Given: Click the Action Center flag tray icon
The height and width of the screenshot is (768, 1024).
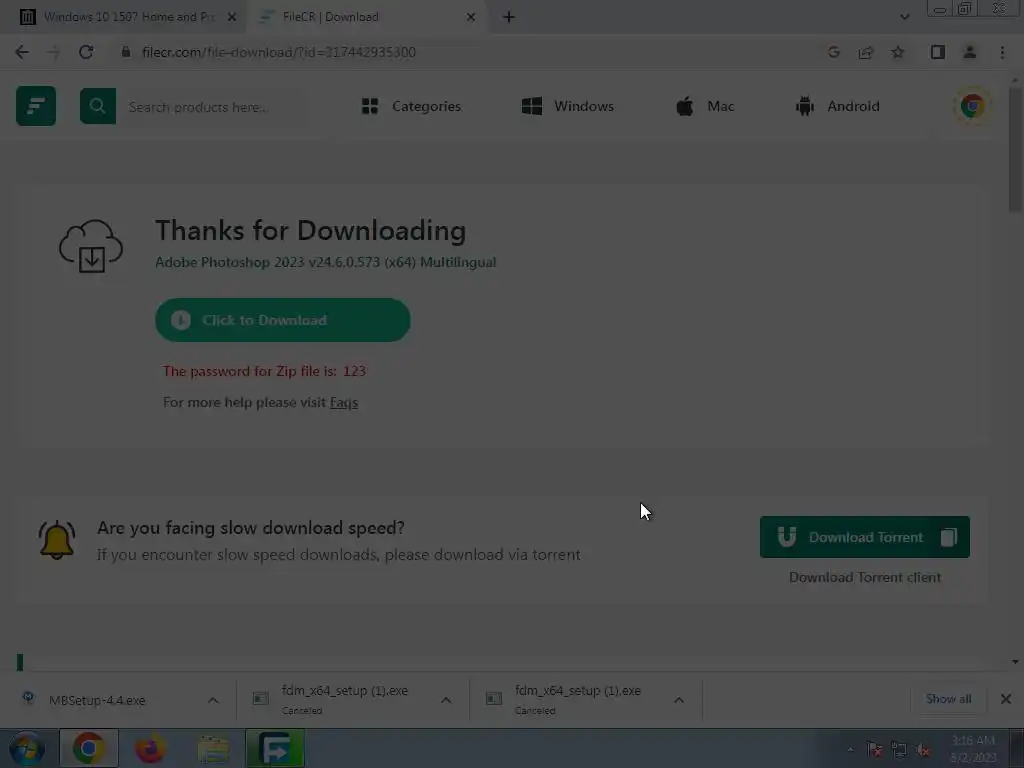Looking at the screenshot, I should click(x=874, y=750).
